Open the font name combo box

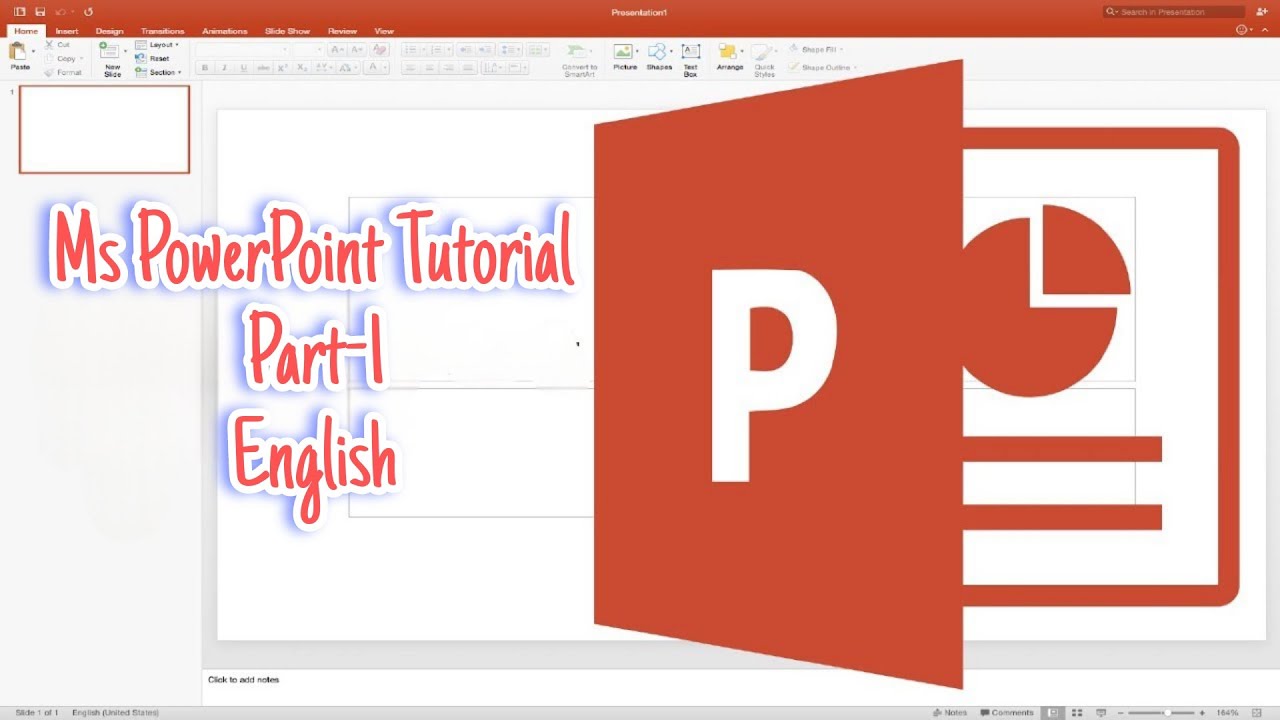(x=242, y=49)
